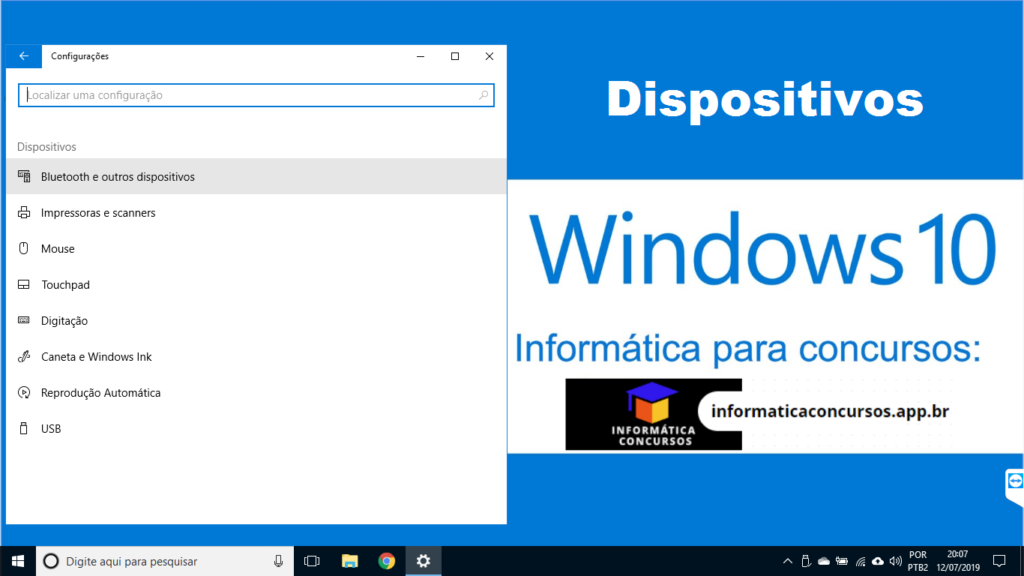The height and width of the screenshot is (576, 1024).
Task: Click the Reprodução Automática icon
Action: pyautogui.click(x=24, y=393)
